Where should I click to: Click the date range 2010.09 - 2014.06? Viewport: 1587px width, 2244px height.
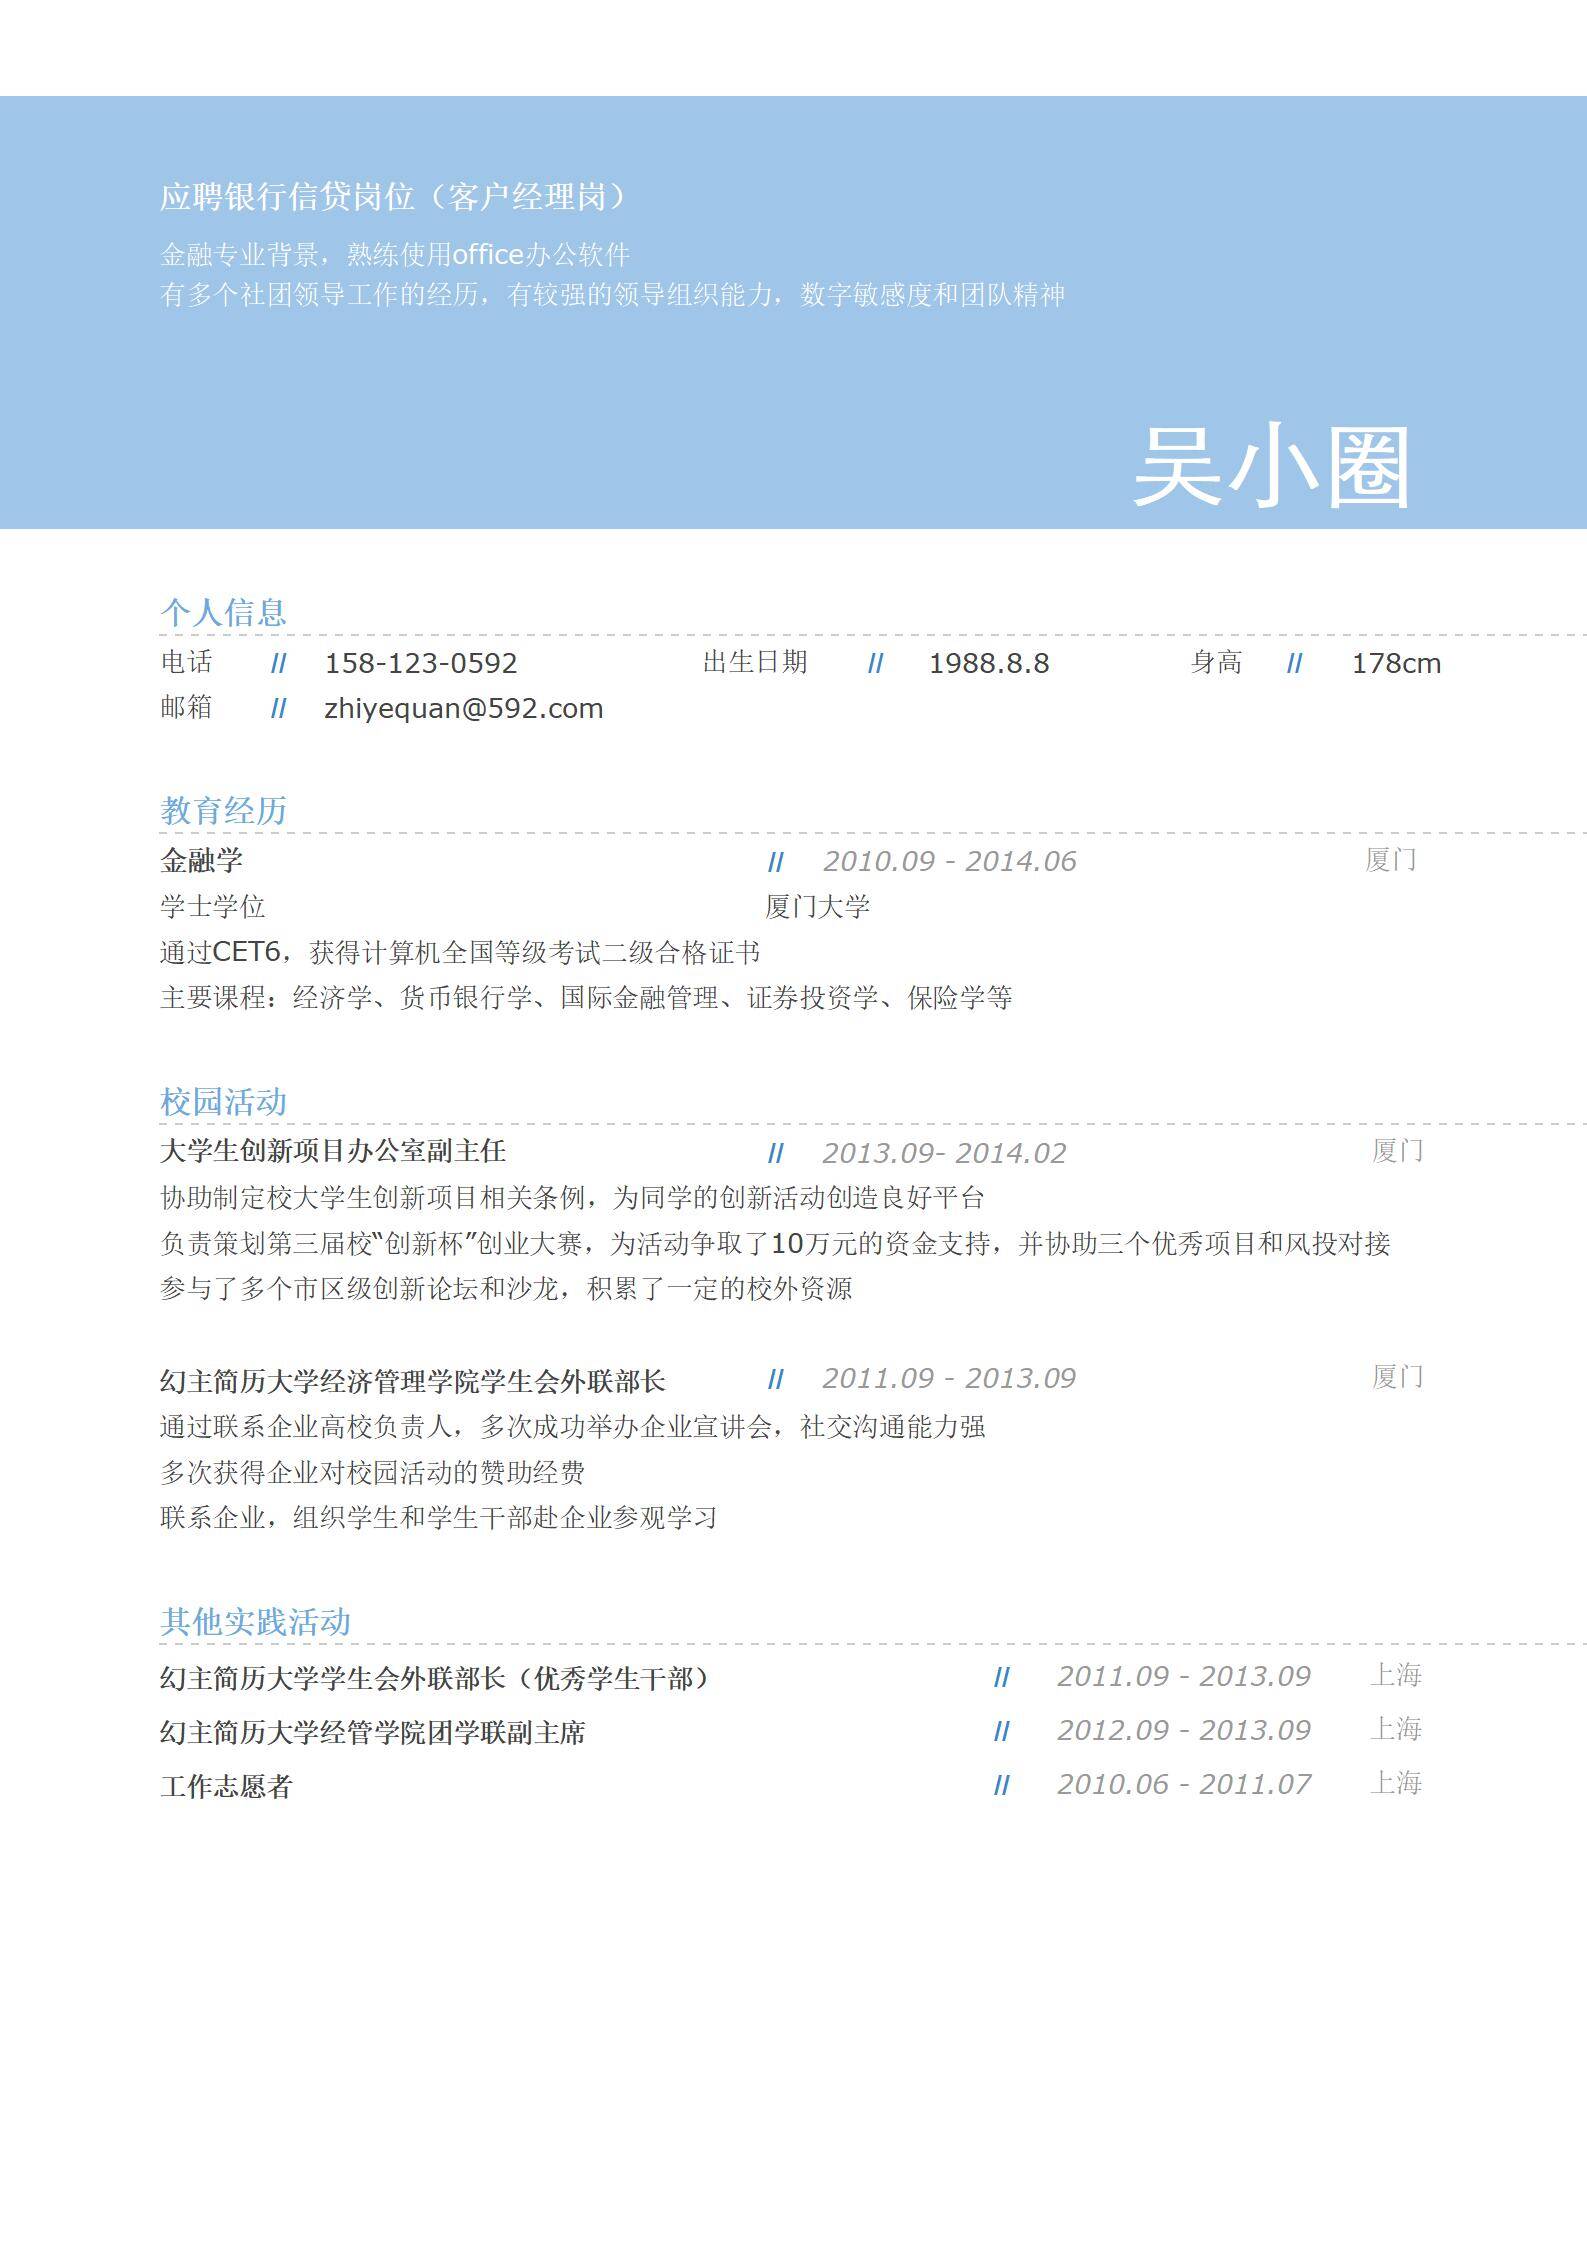tap(949, 861)
